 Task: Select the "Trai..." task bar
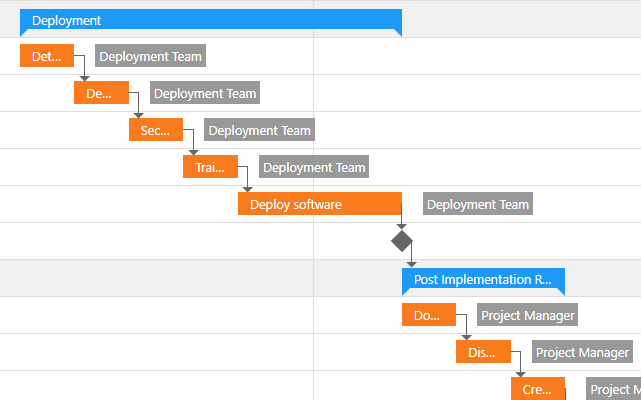click(x=210, y=167)
